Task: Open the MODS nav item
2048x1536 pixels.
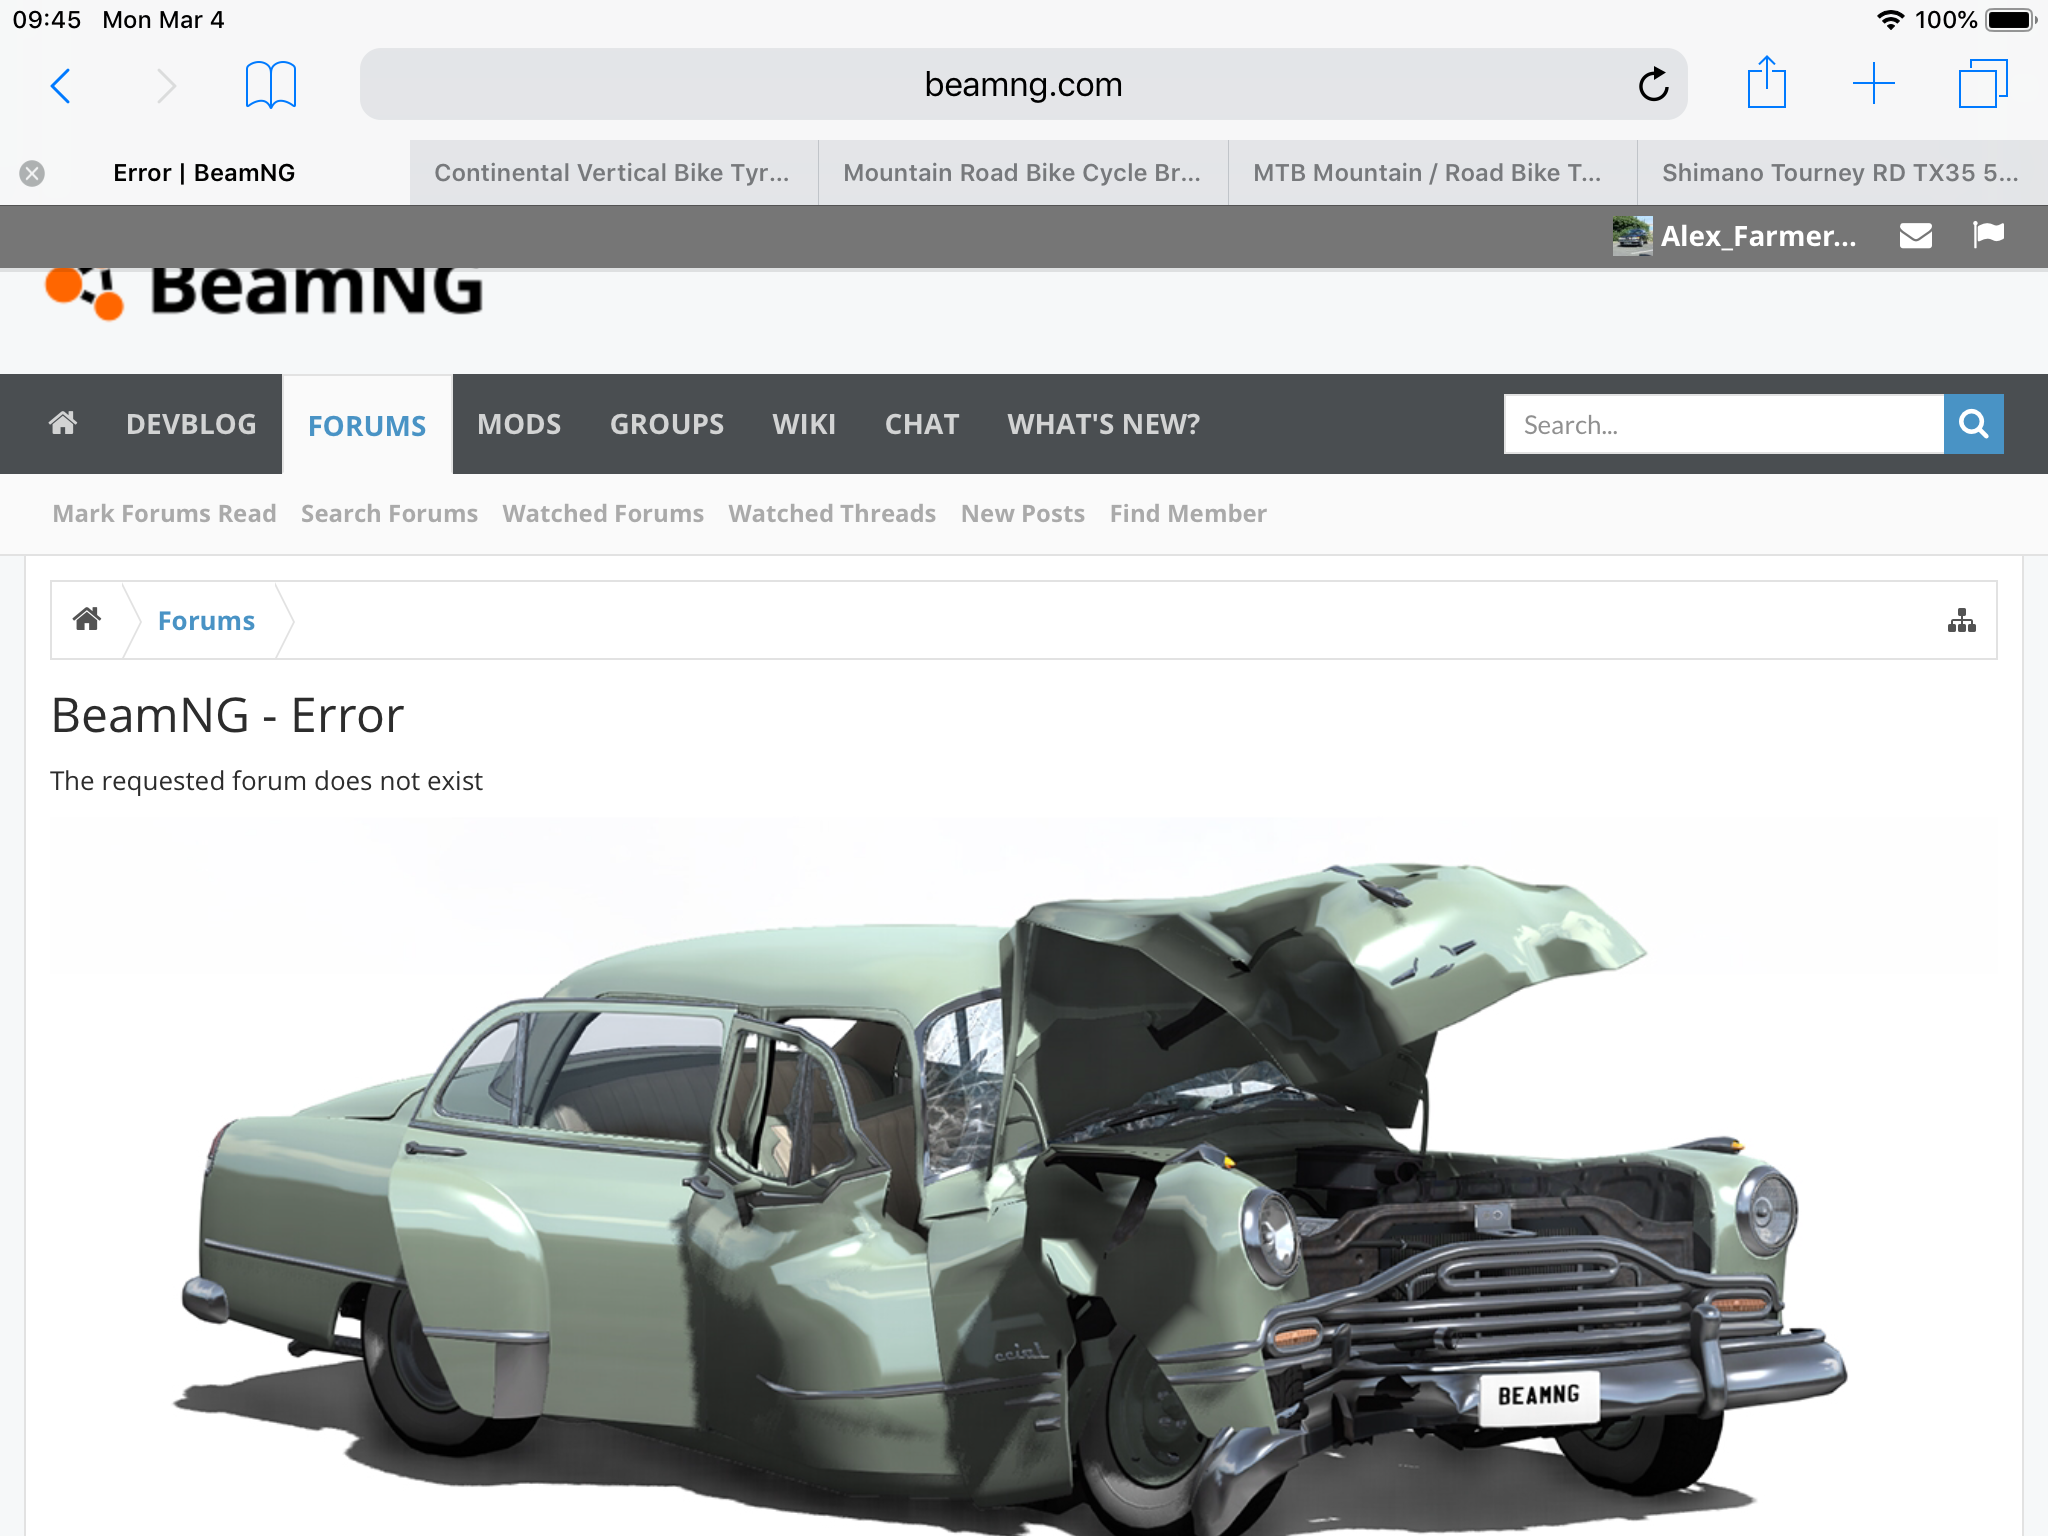Action: [519, 424]
